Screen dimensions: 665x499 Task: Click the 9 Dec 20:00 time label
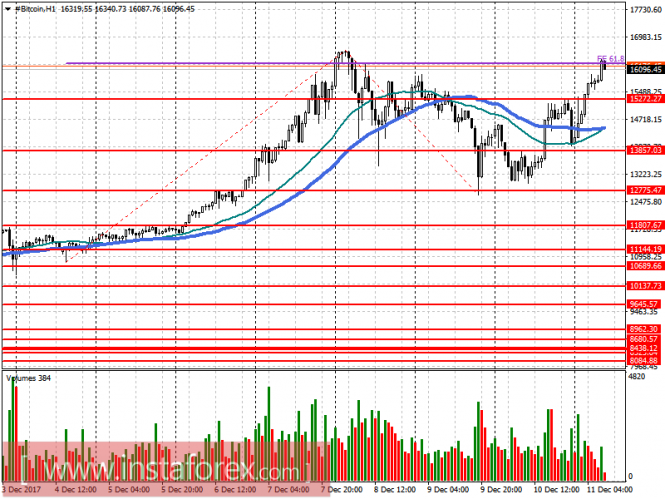(500, 491)
